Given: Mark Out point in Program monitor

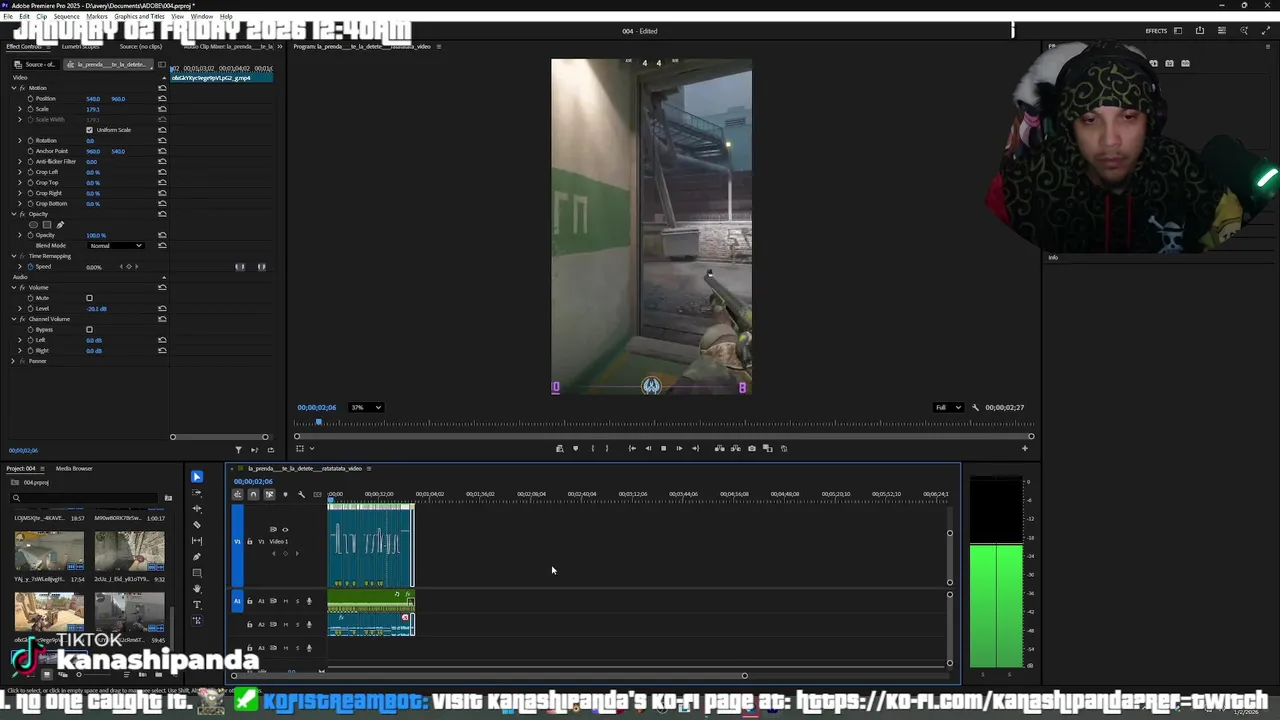Looking at the screenshot, I should tap(607, 448).
